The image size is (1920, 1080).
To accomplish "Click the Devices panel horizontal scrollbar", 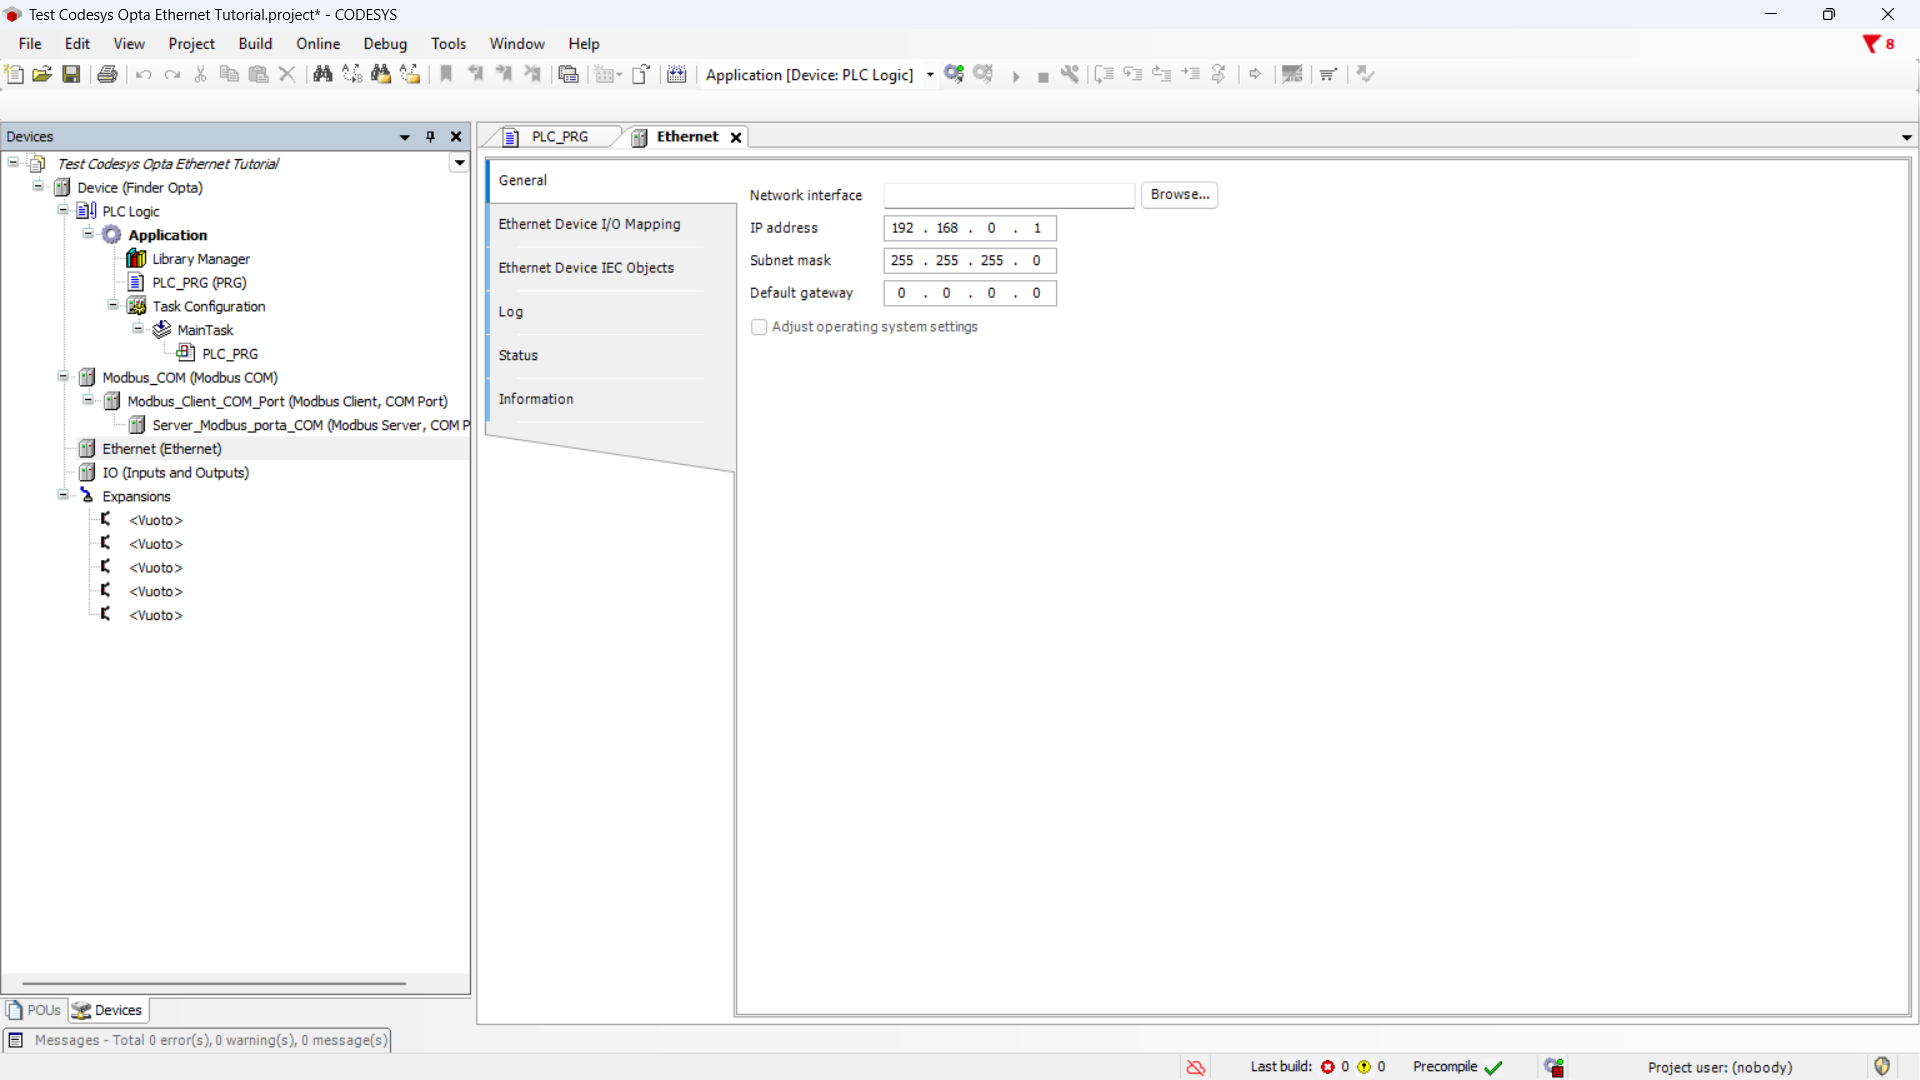I will click(x=214, y=983).
